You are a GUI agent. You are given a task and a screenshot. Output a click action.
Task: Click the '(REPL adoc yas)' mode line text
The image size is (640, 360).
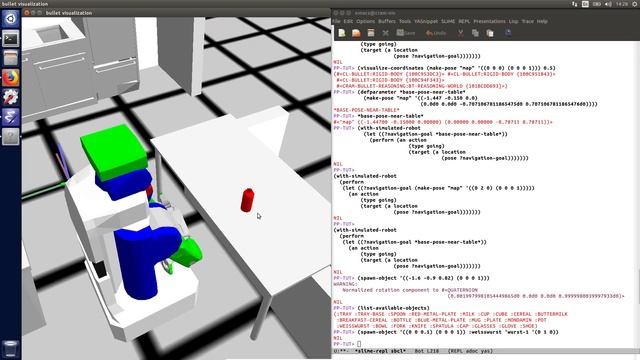[x=470, y=351]
